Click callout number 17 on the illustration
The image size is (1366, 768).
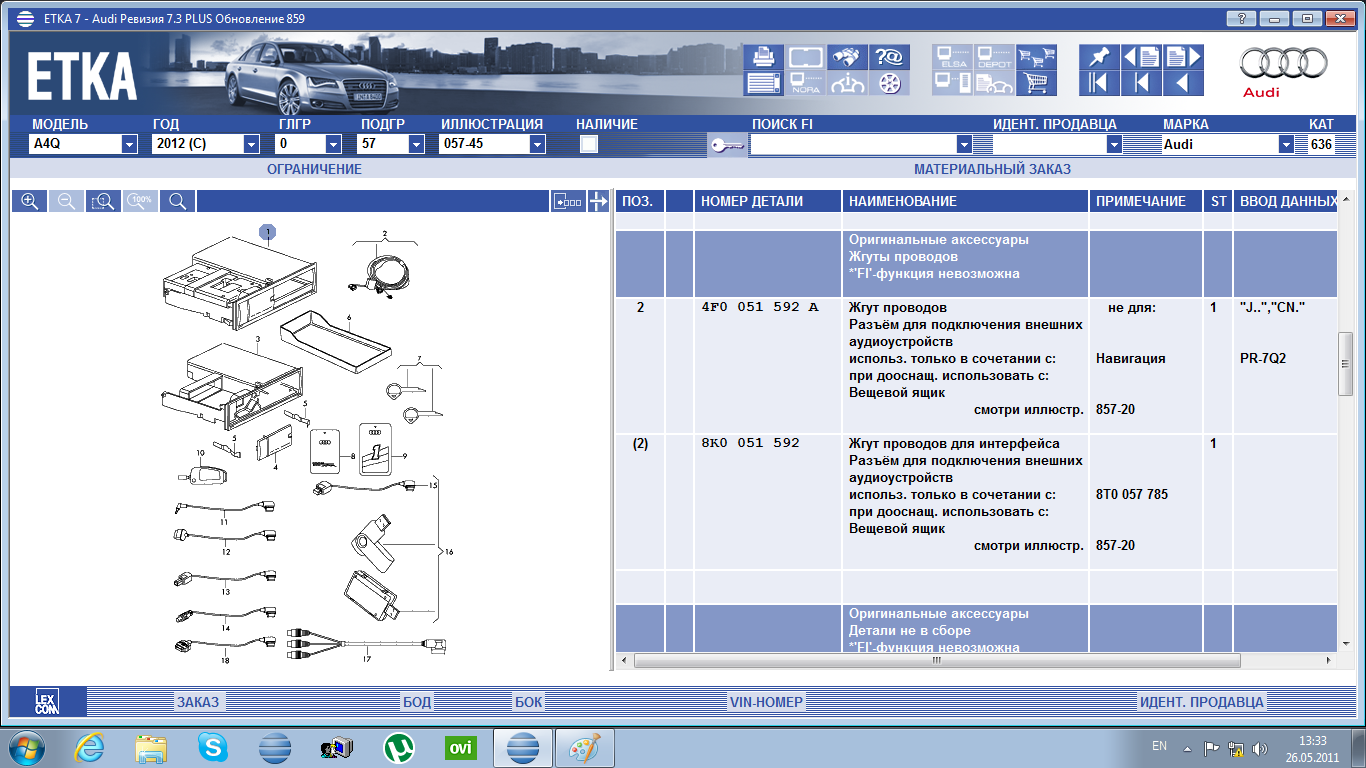coord(366,658)
